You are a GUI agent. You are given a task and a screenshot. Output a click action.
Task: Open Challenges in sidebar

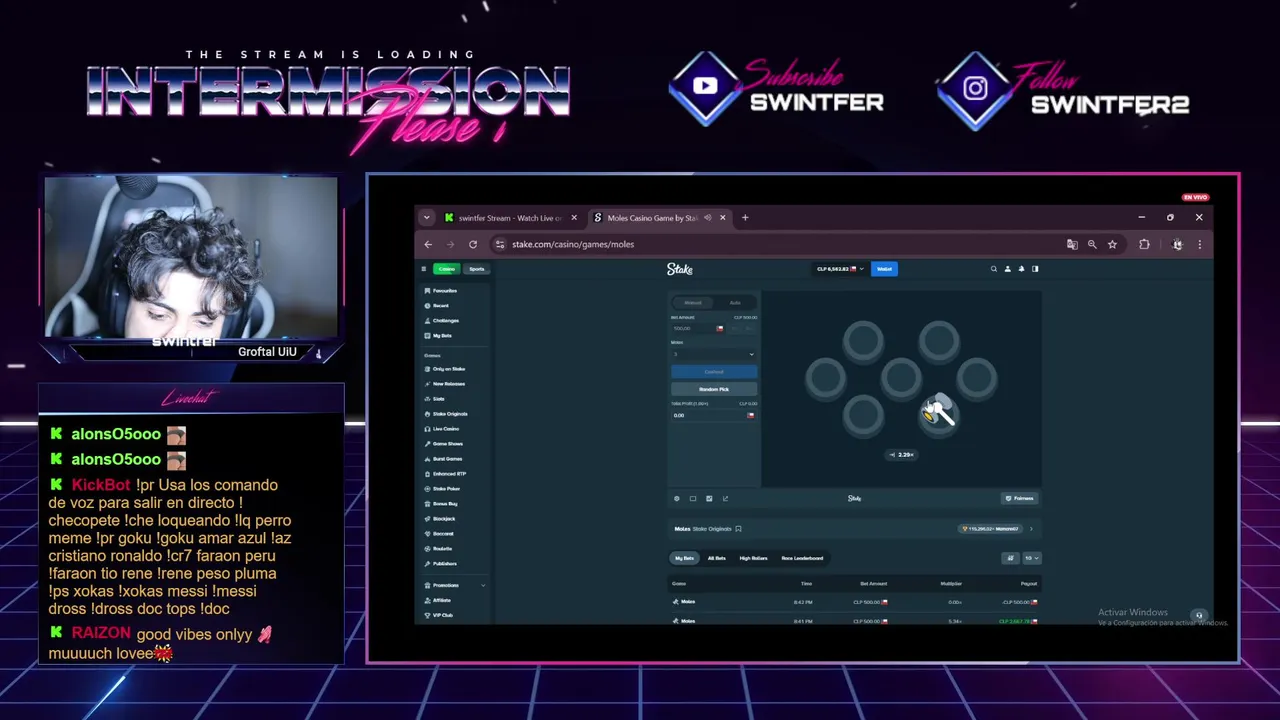click(x=455, y=321)
